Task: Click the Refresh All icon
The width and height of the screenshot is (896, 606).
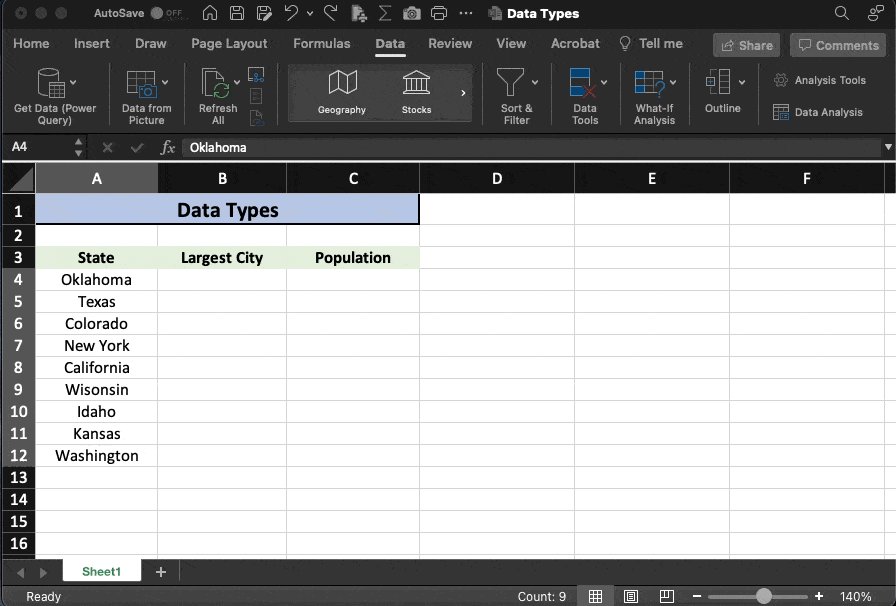Action: point(215,83)
